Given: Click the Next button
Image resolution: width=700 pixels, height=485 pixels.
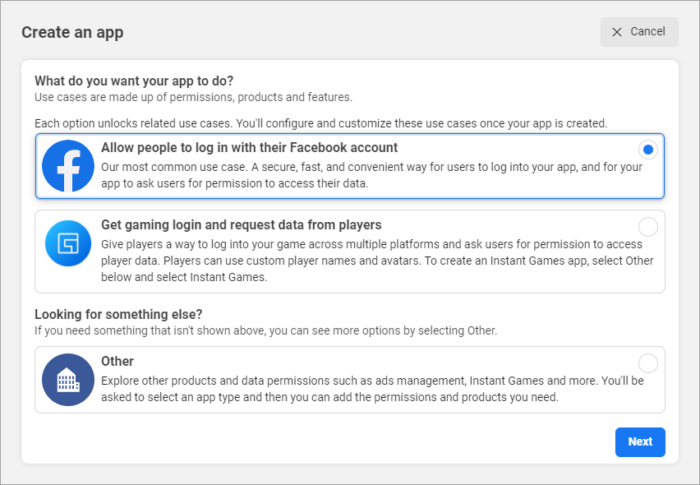Looking at the screenshot, I should (x=640, y=442).
